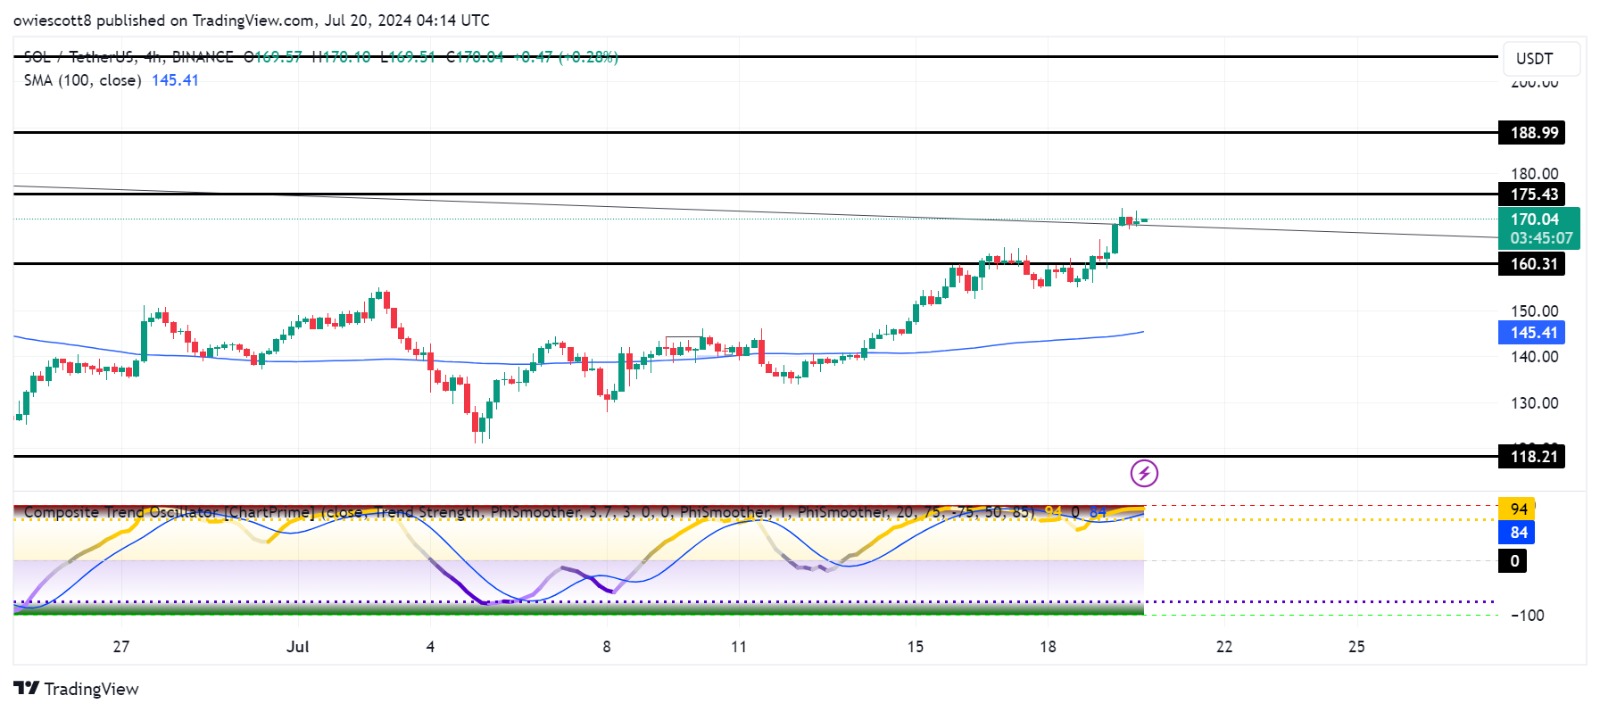1600x712 pixels.
Task: Click the TradingView logo at bottom left
Action: click(x=76, y=689)
